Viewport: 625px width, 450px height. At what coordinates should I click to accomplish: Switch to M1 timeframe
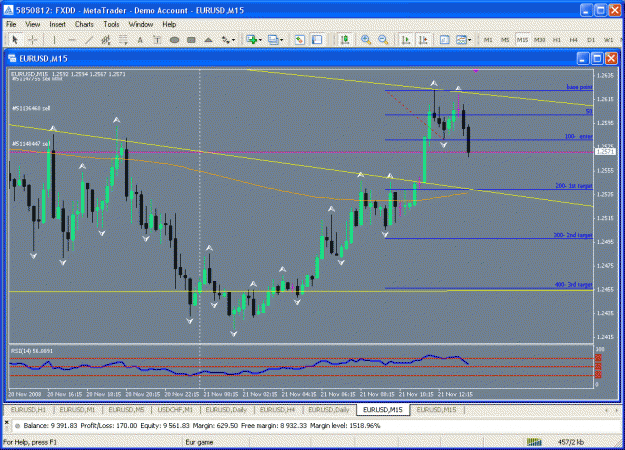tap(488, 40)
